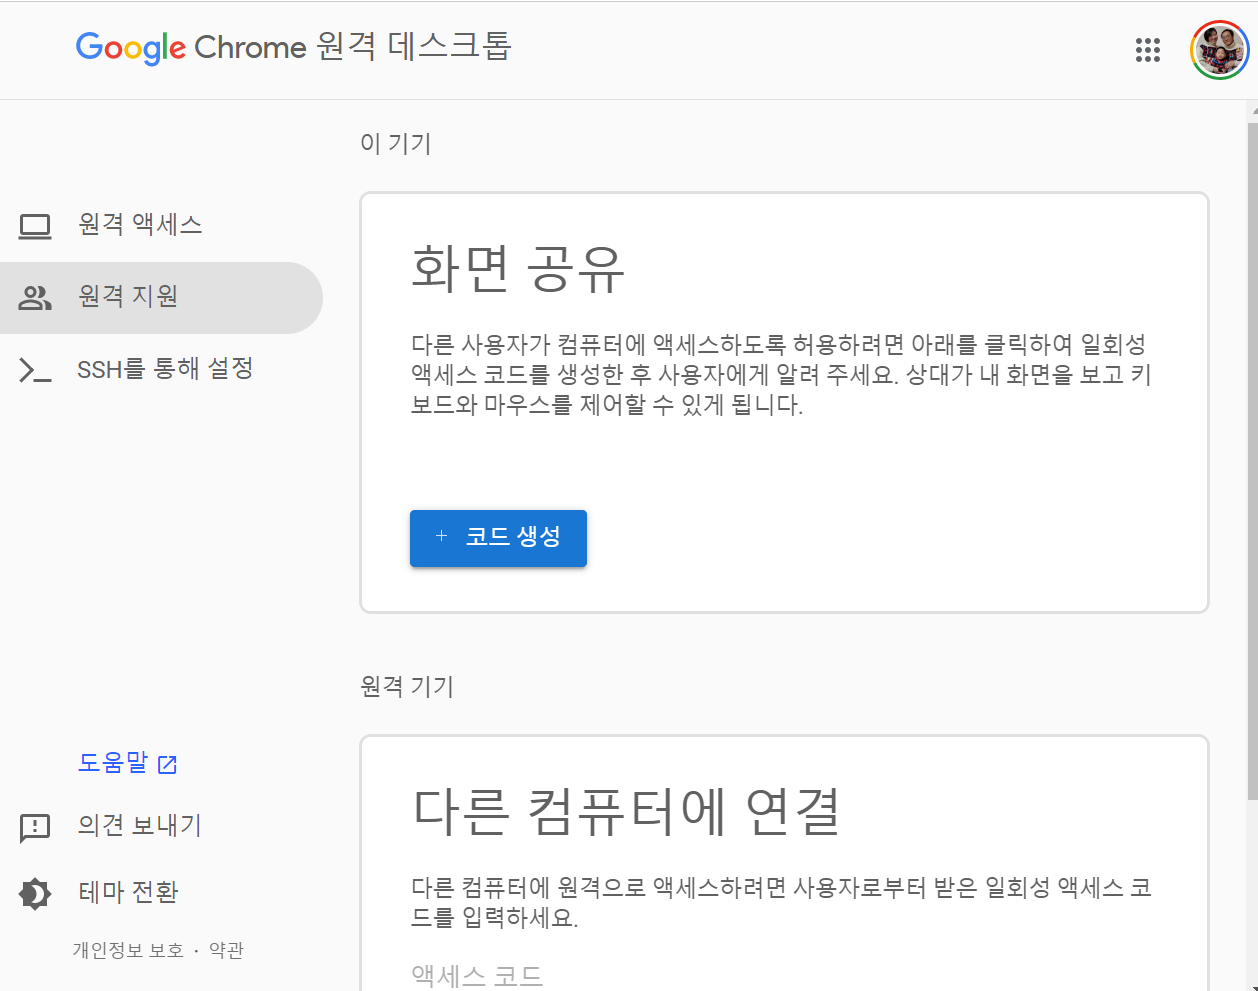Image resolution: width=1258 pixels, height=991 pixels.
Task: Focus the 액세스 코드 input field
Action: [x=784, y=975]
